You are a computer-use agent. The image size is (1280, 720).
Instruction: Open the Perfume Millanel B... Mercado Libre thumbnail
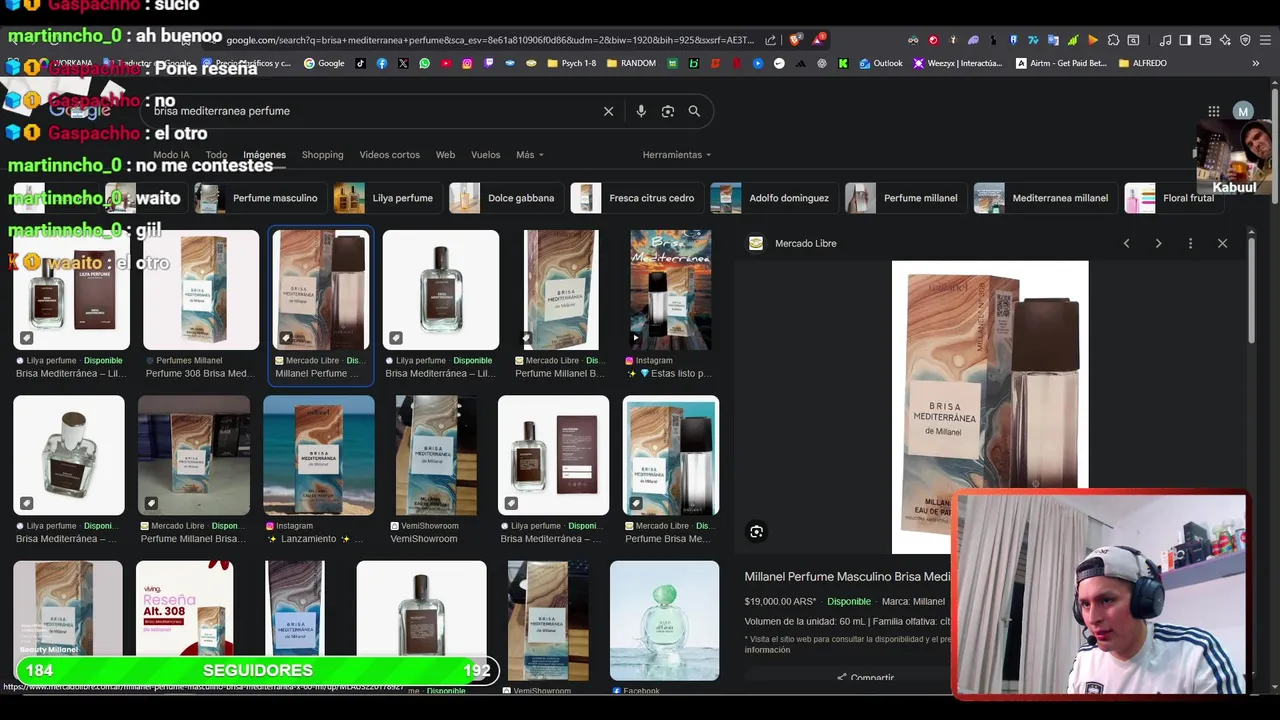point(561,290)
